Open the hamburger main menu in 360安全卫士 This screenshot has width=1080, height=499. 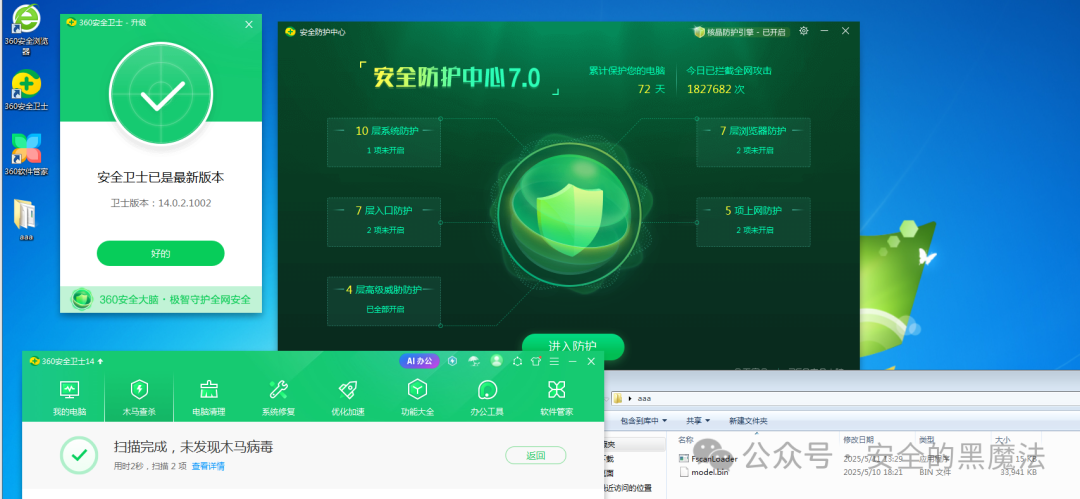coord(554,361)
